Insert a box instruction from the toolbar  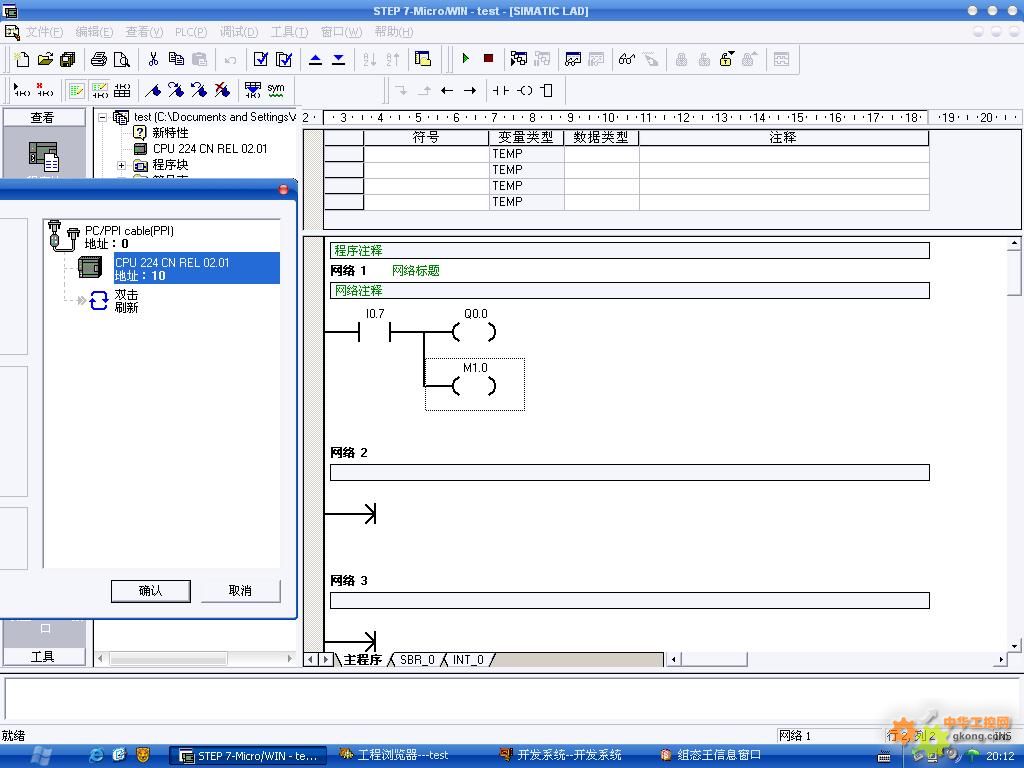tap(547, 91)
